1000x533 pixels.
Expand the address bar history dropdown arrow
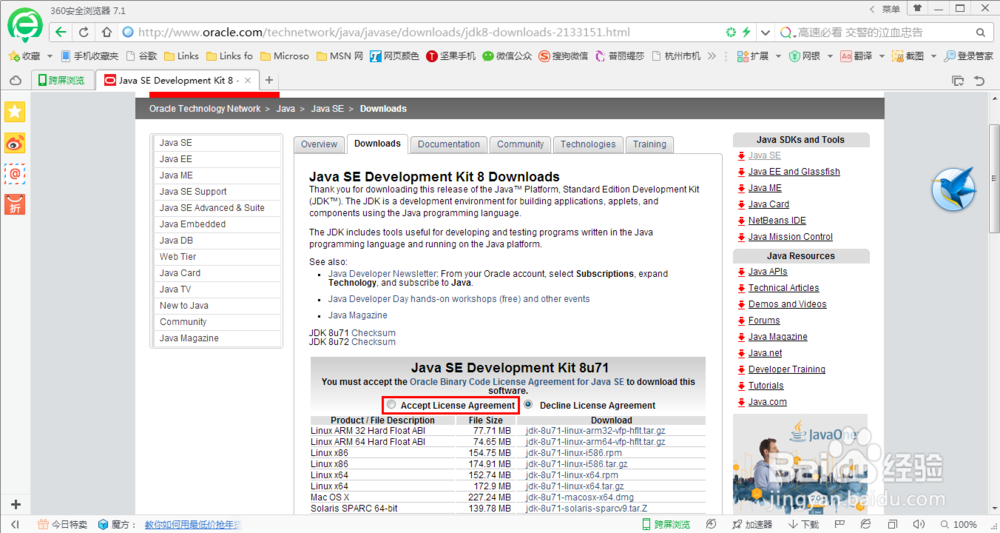coord(765,33)
